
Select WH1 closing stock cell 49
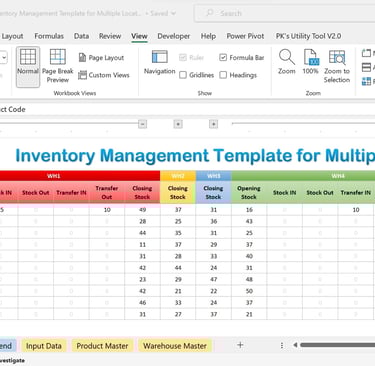(x=142, y=210)
